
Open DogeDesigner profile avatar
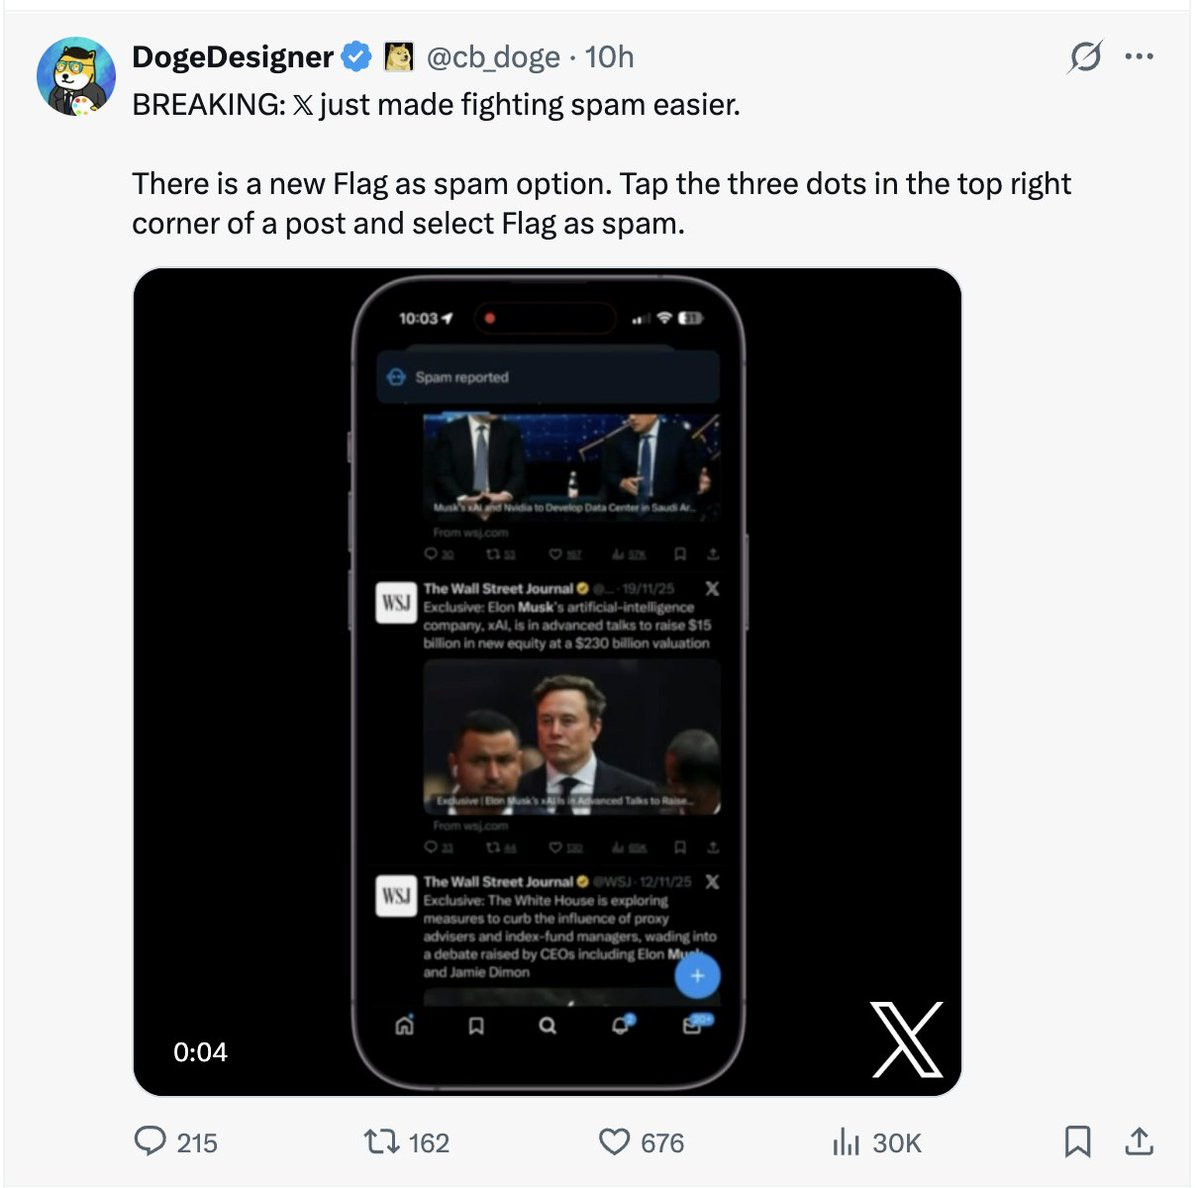pyautogui.click(x=76, y=77)
